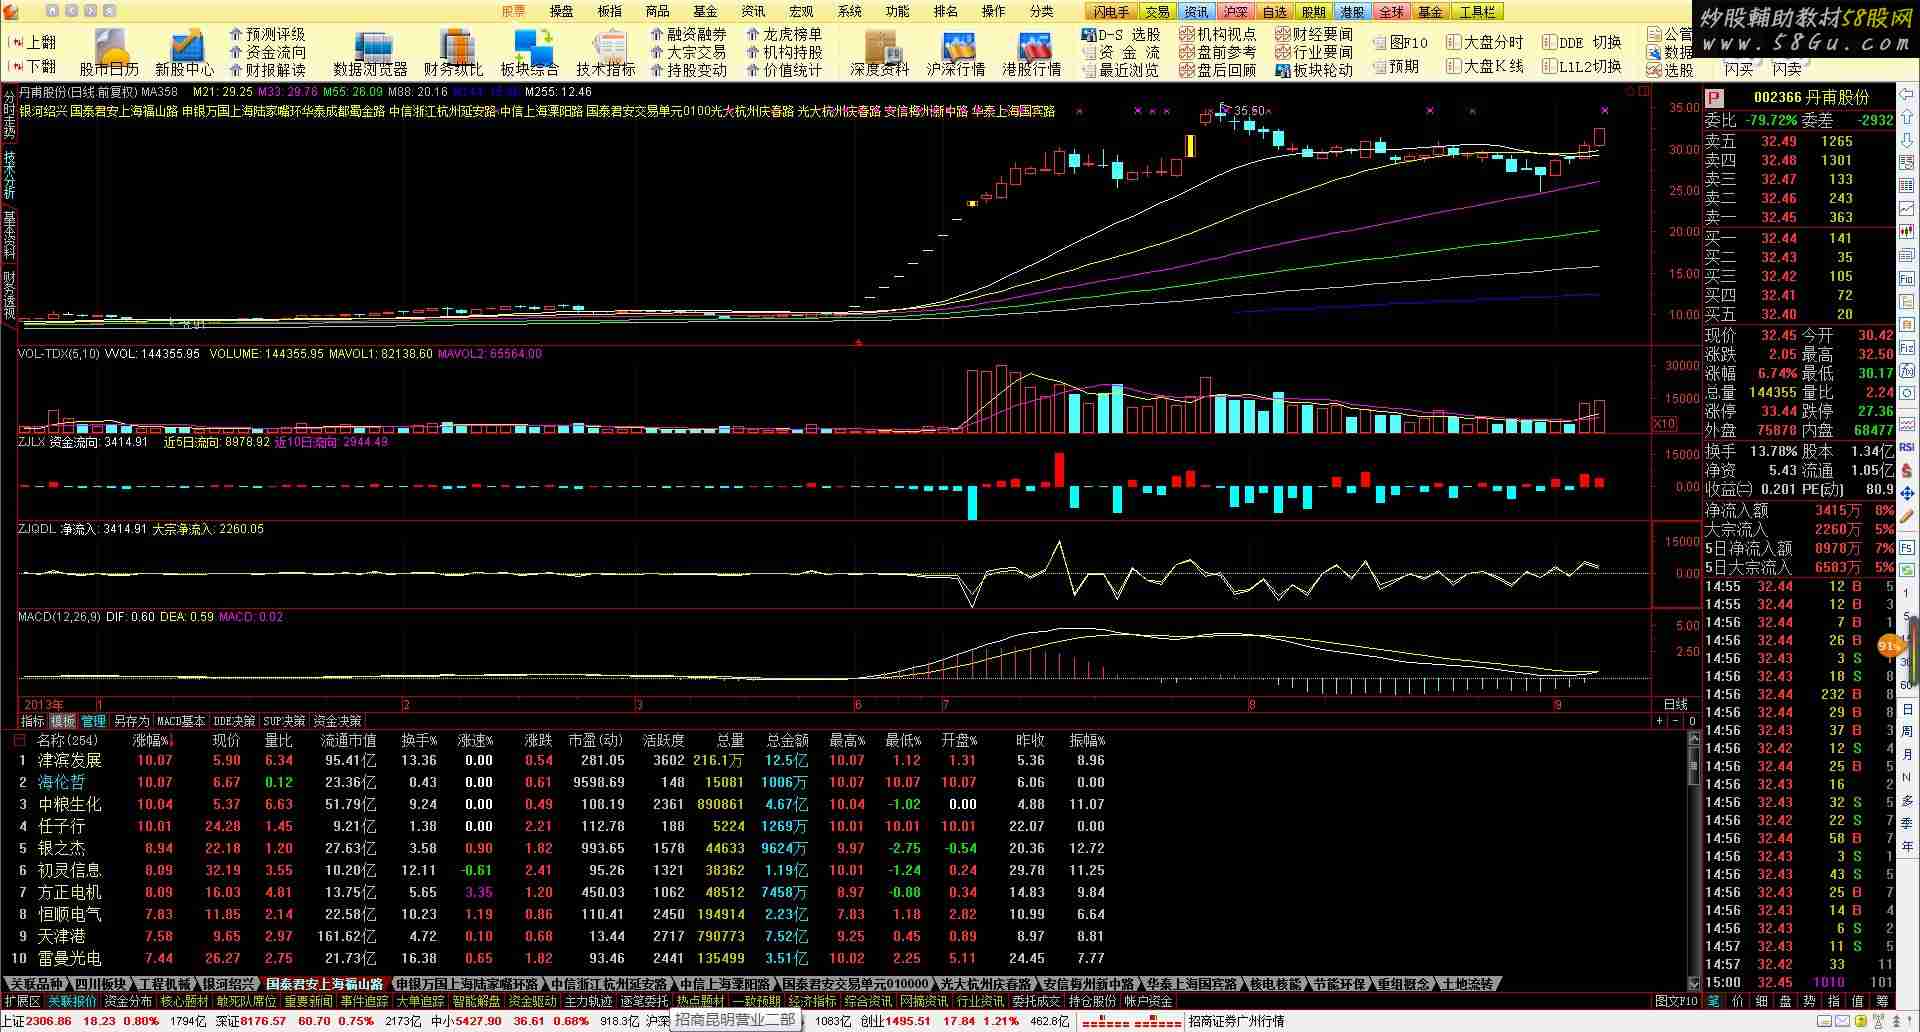Open the 技术指标 technical indicators icon
The height and width of the screenshot is (1032, 1920).
606,52
